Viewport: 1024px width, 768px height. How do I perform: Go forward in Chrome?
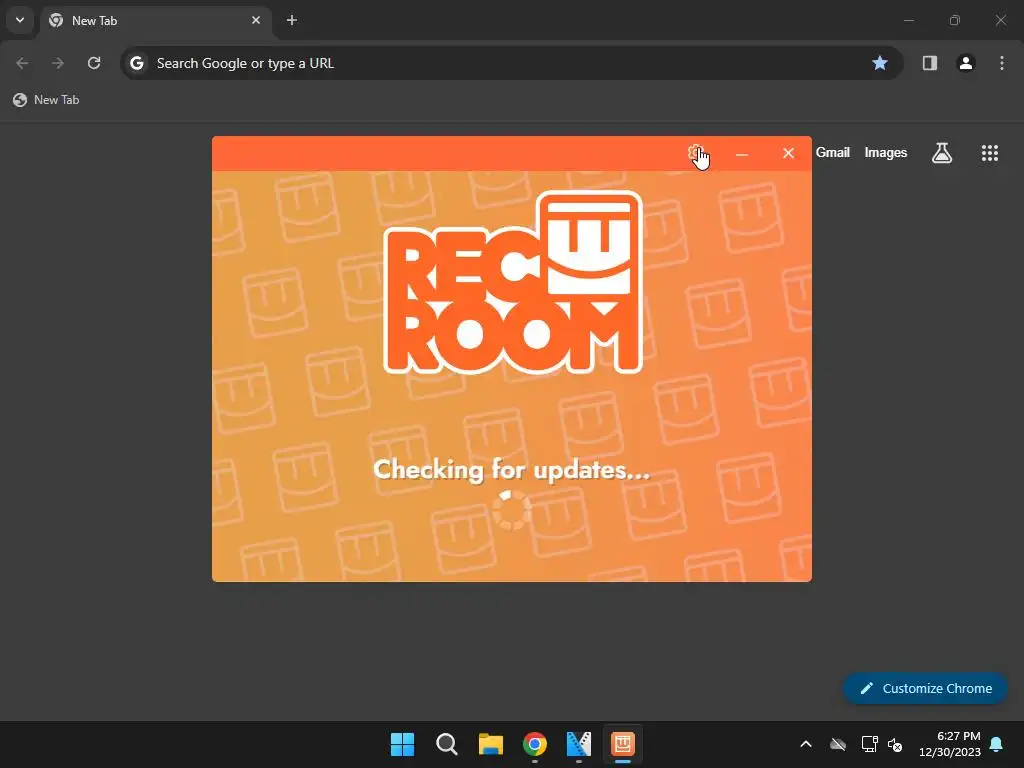pyautogui.click(x=58, y=63)
